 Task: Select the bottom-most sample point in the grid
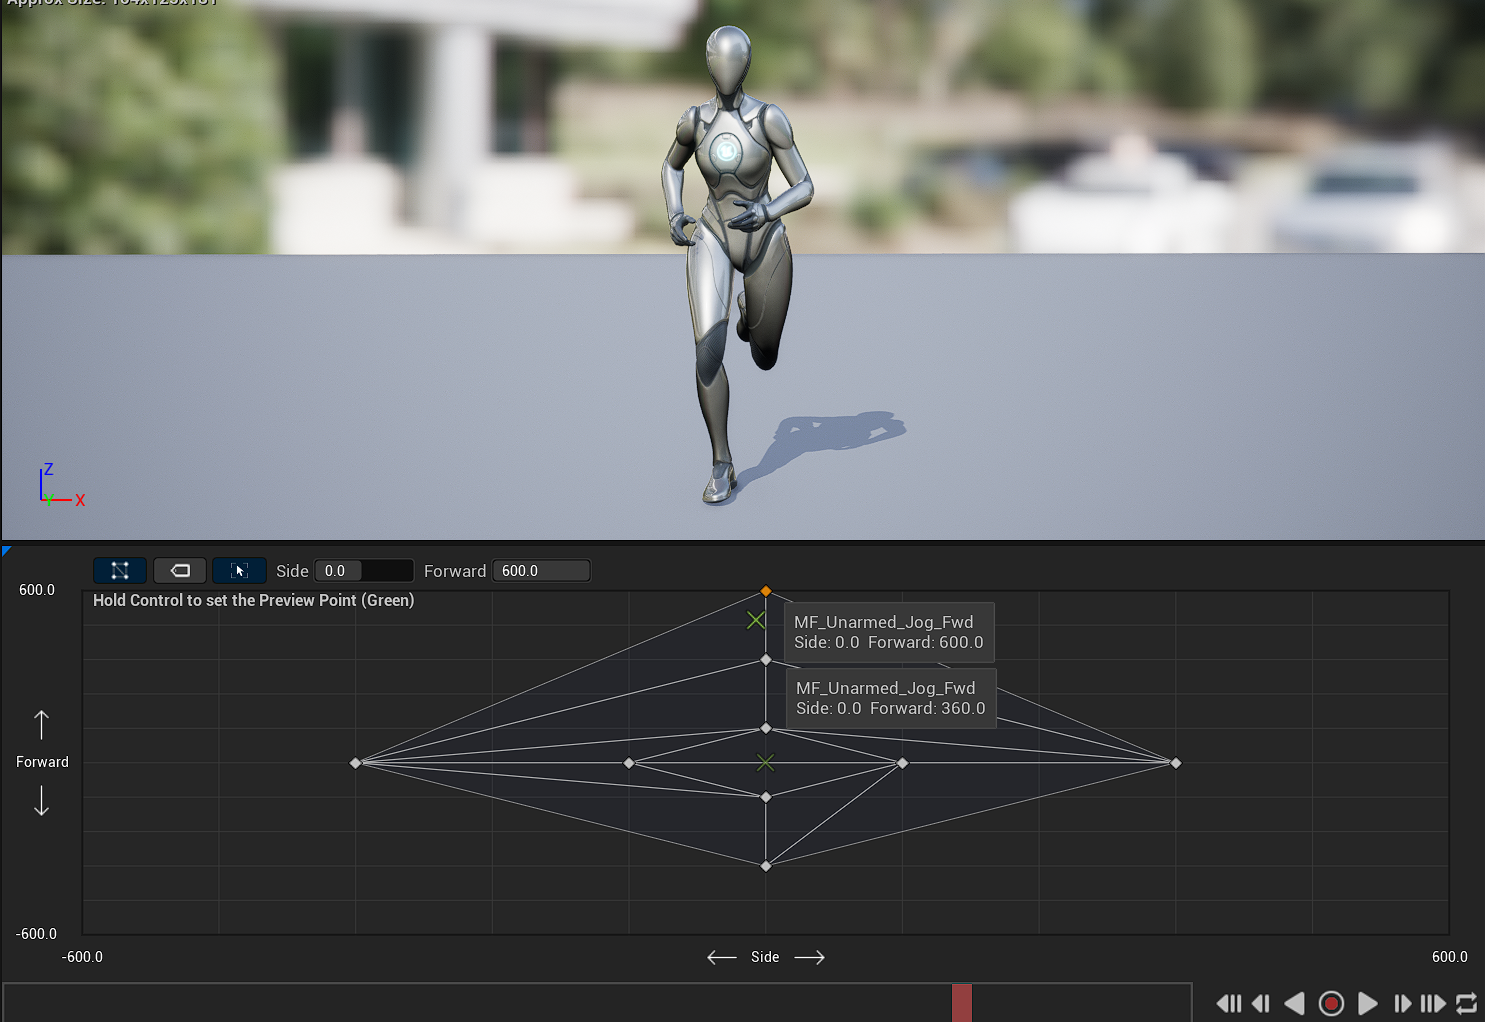766,866
